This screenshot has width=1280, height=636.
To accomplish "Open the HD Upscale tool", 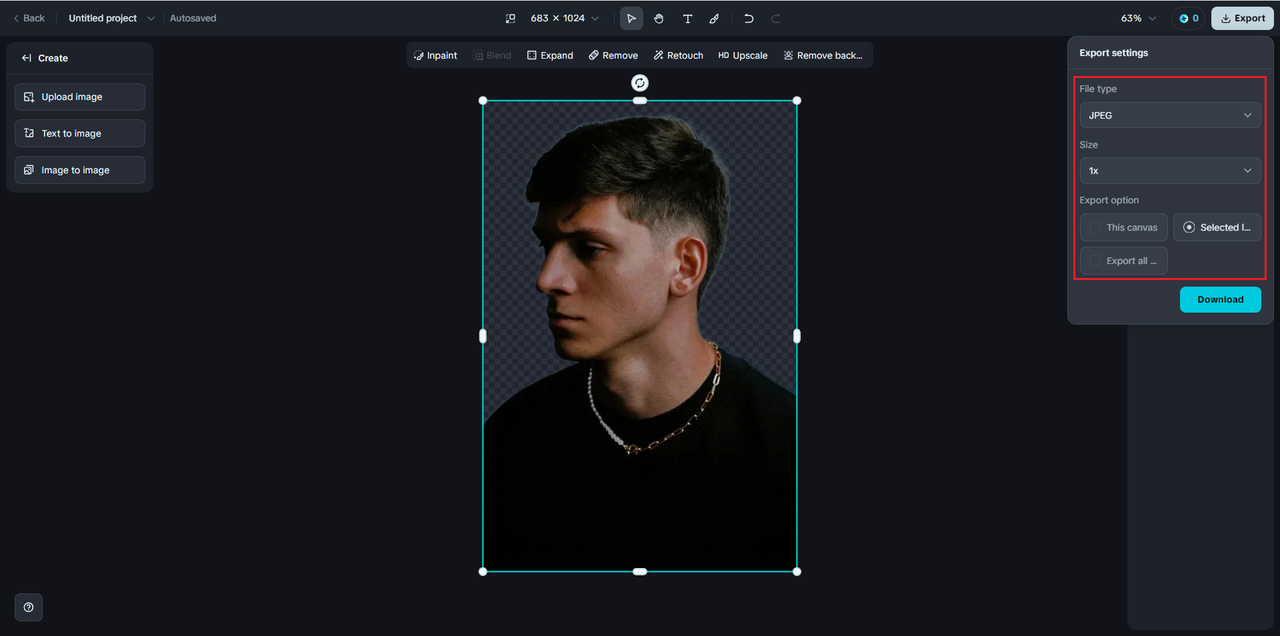I will point(743,55).
